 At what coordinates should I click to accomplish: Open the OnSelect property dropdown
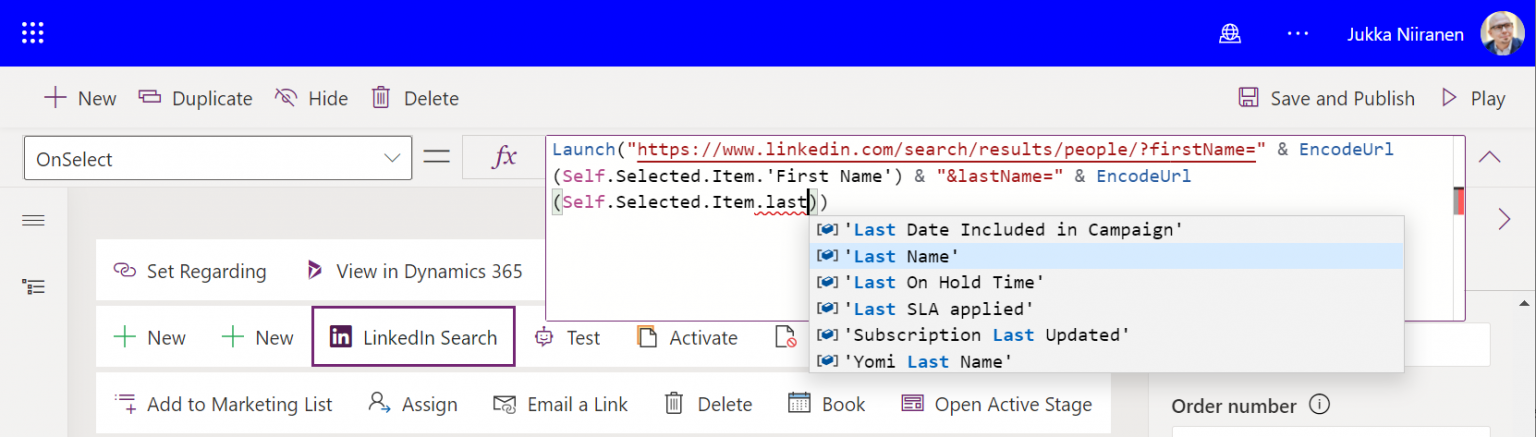coord(217,158)
